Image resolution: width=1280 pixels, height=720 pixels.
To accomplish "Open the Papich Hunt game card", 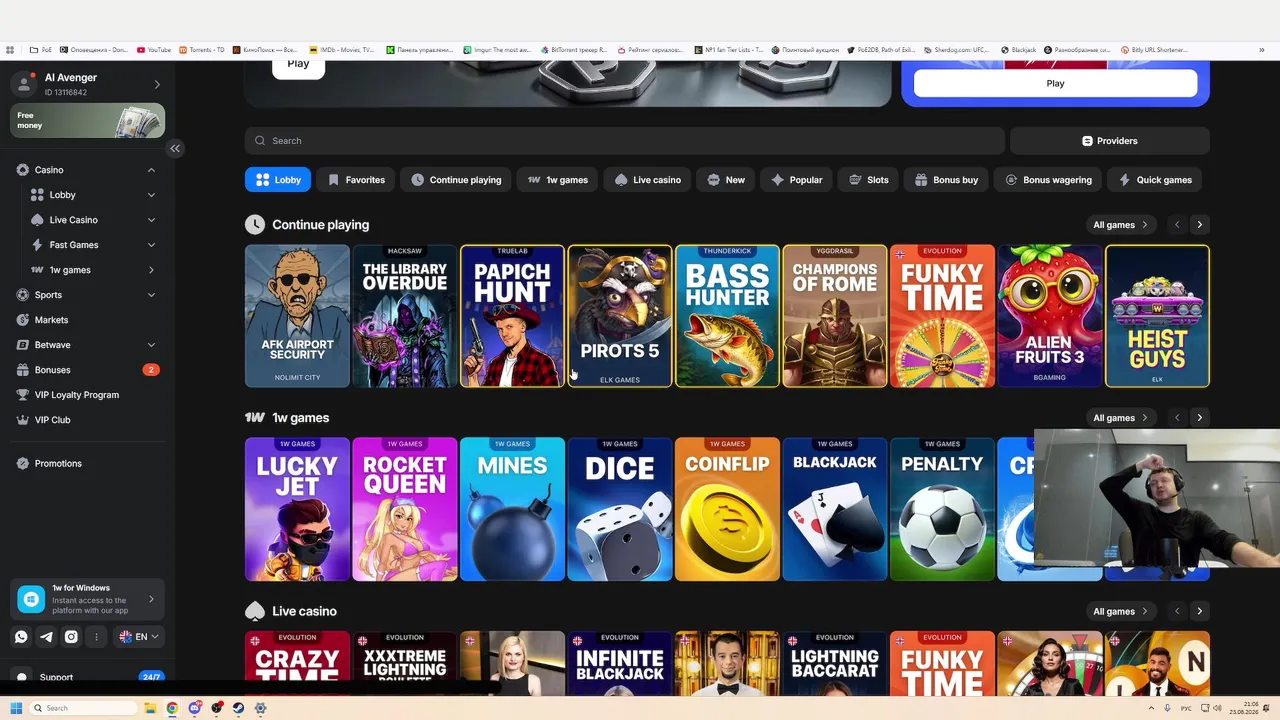I will tap(512, 316).
